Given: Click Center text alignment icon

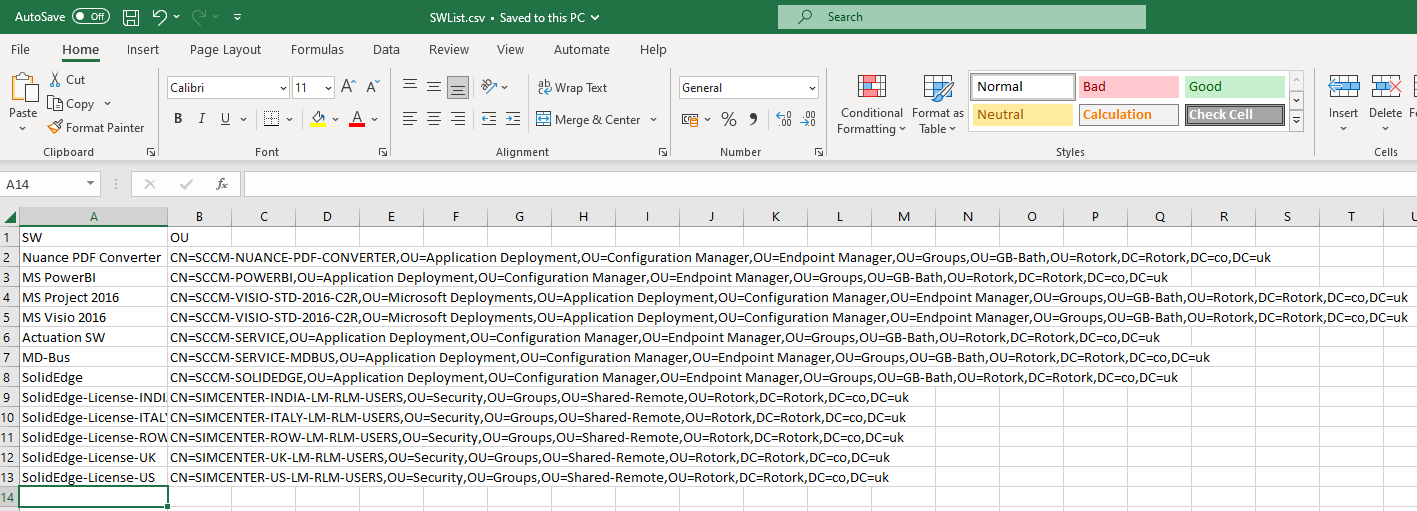Looking at the screenshot, I should point(434,119).
